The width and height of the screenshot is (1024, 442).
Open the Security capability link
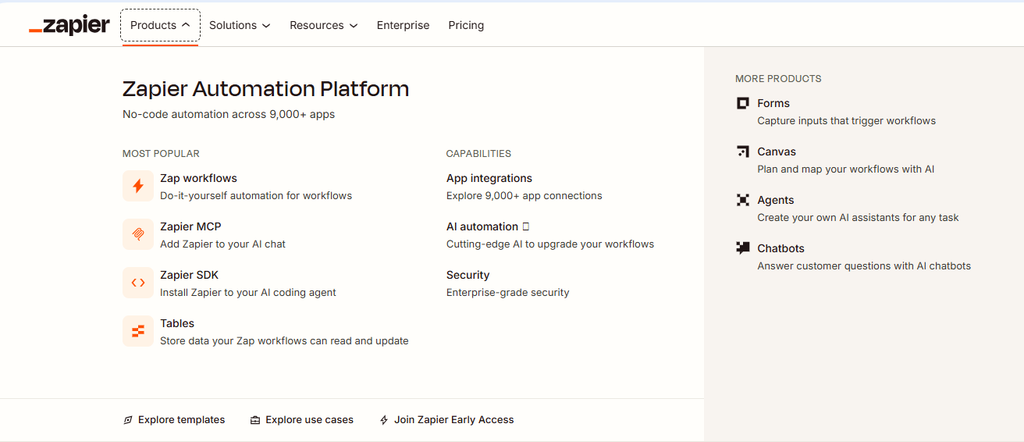(x=468, y=275)
